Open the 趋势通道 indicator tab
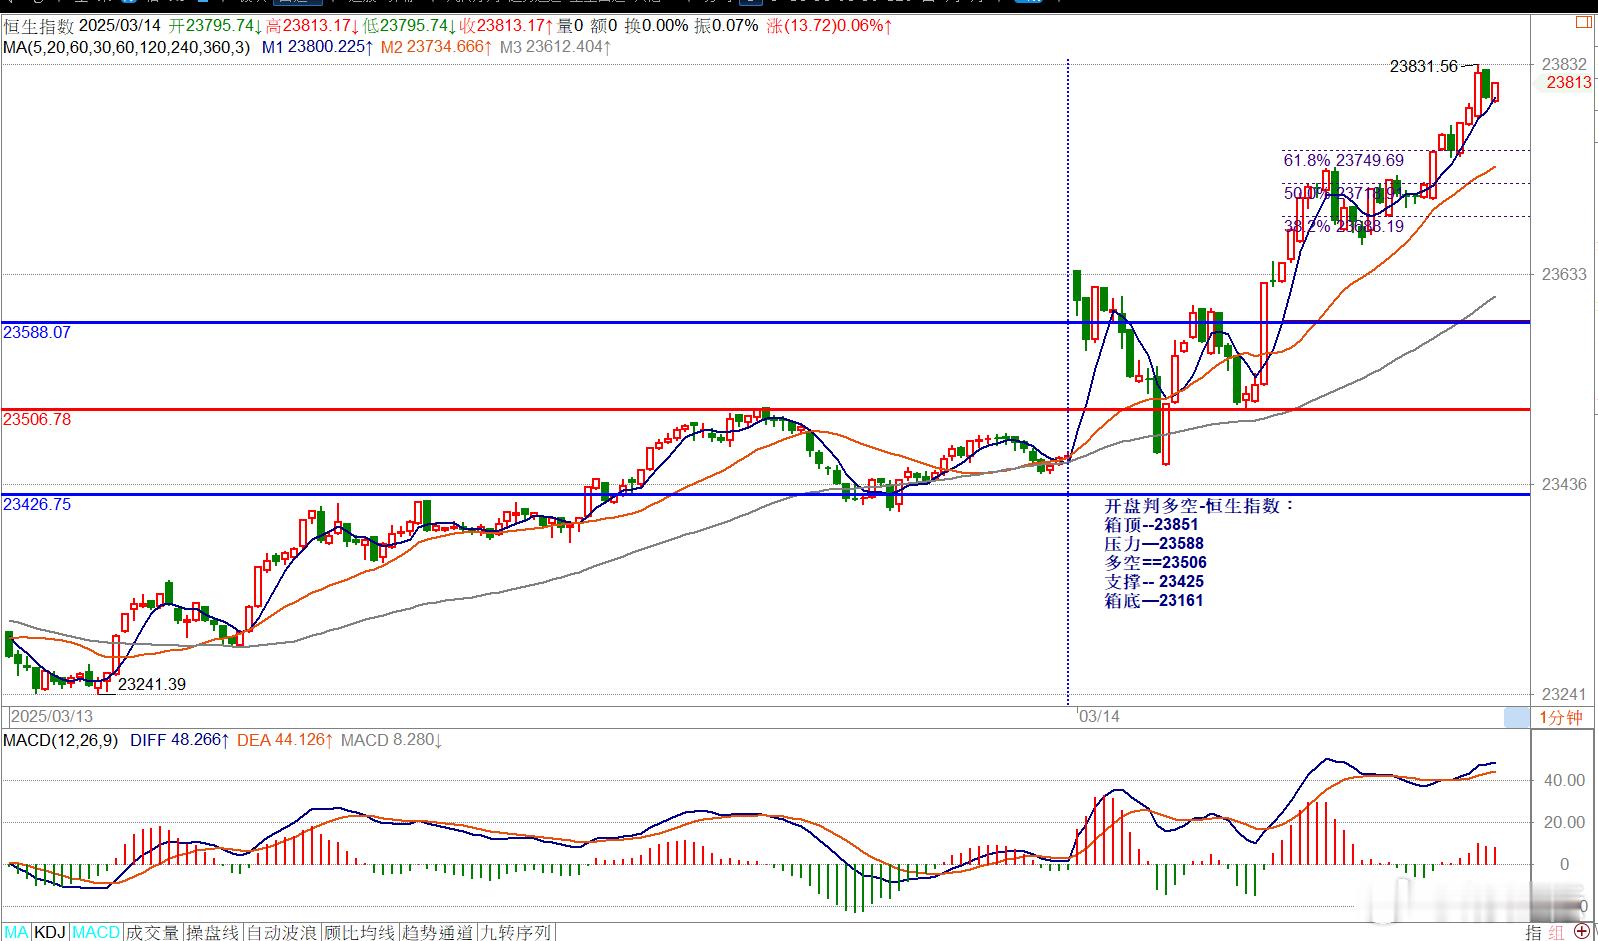The width and height of the screenshot is (1598, 941). [438, 932]
